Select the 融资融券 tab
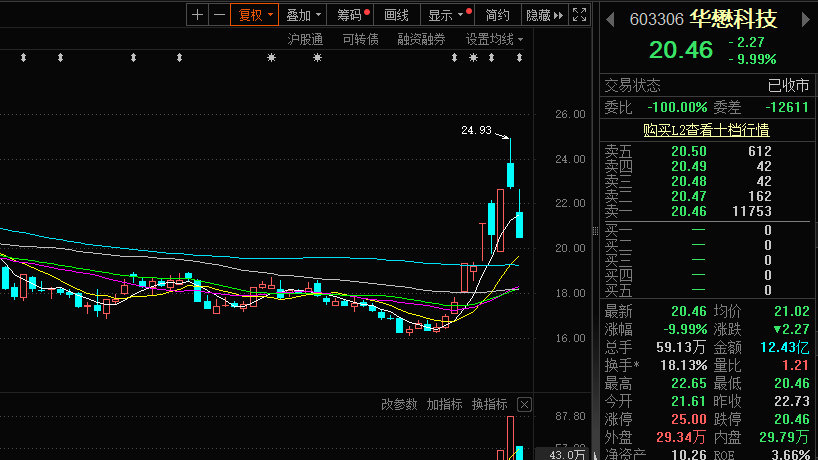The image size is (818, 460). click(x=421, y=39)
